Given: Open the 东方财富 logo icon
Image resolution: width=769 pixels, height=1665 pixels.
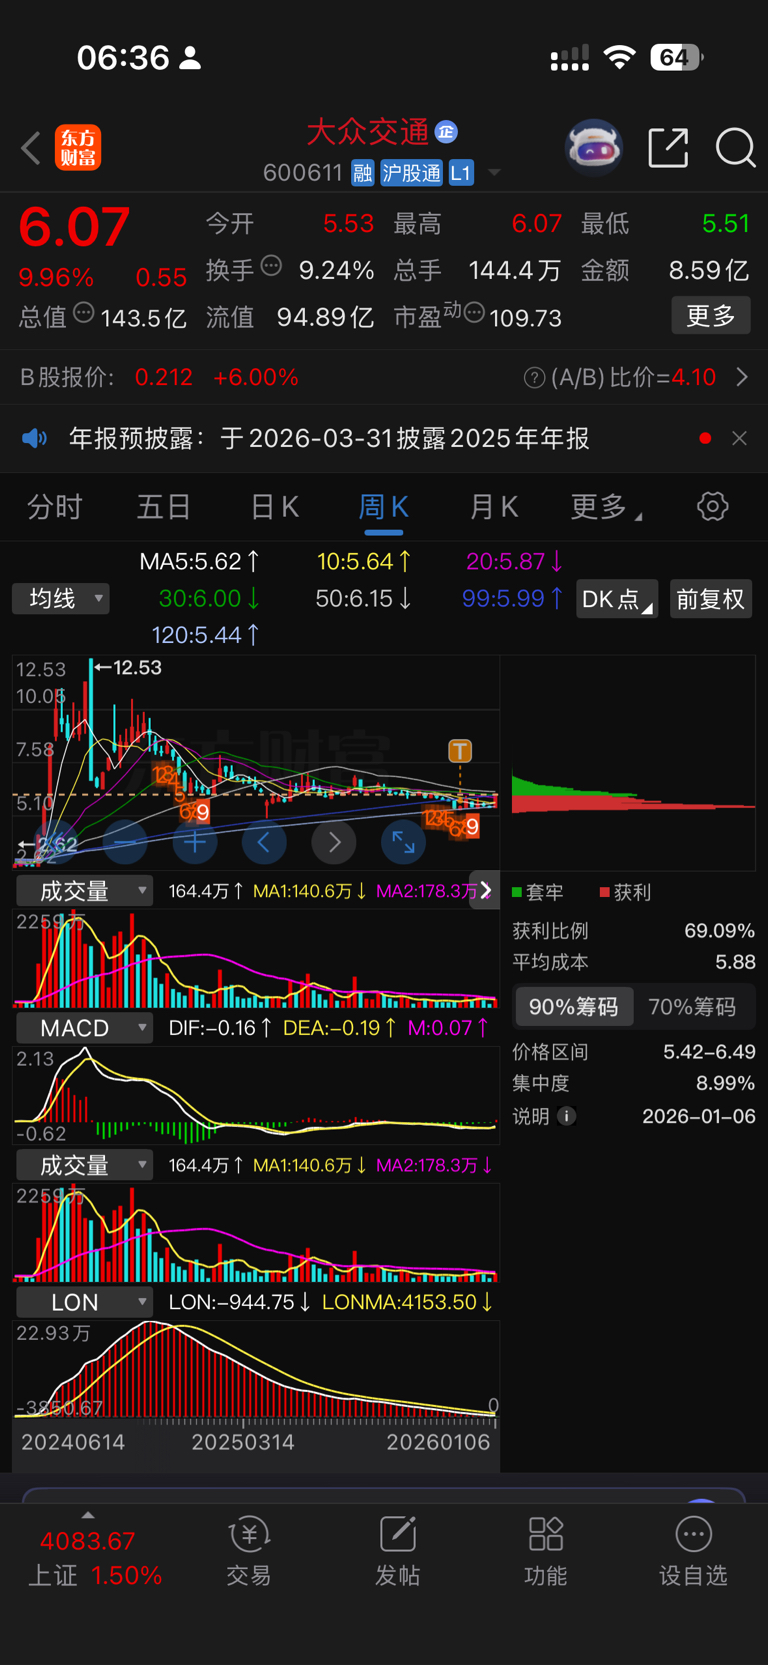Looking at the screenshot, I should [x=78, y=148].
